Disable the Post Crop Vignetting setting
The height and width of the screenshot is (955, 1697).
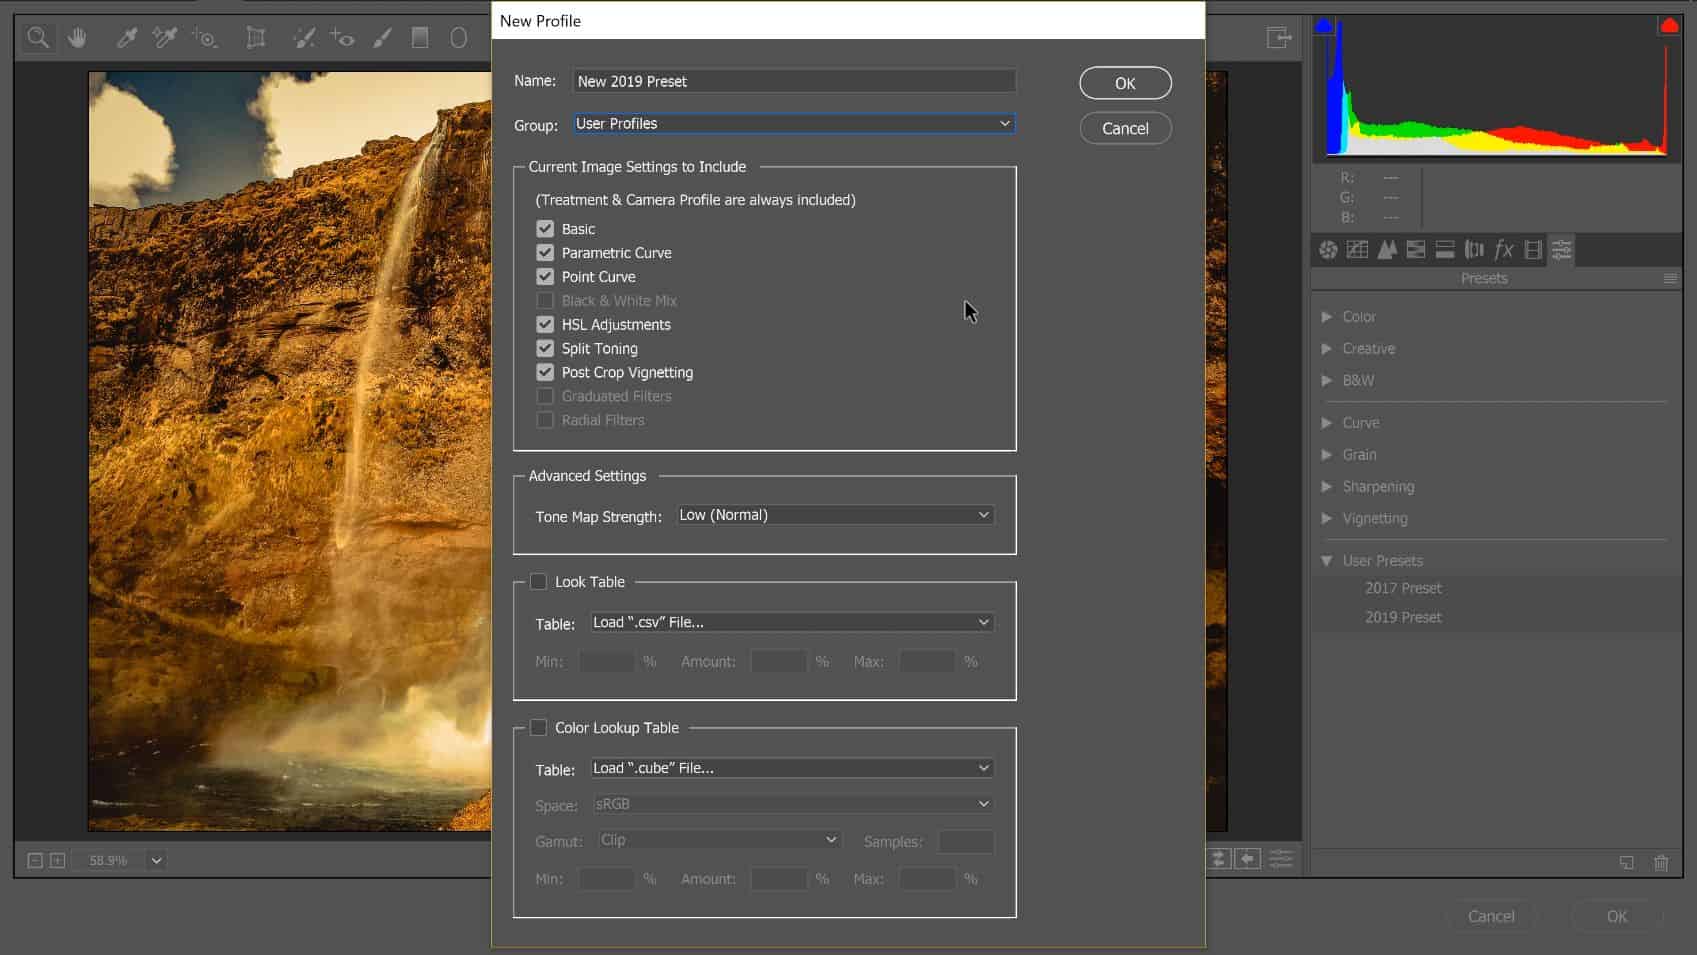[545, 373]
